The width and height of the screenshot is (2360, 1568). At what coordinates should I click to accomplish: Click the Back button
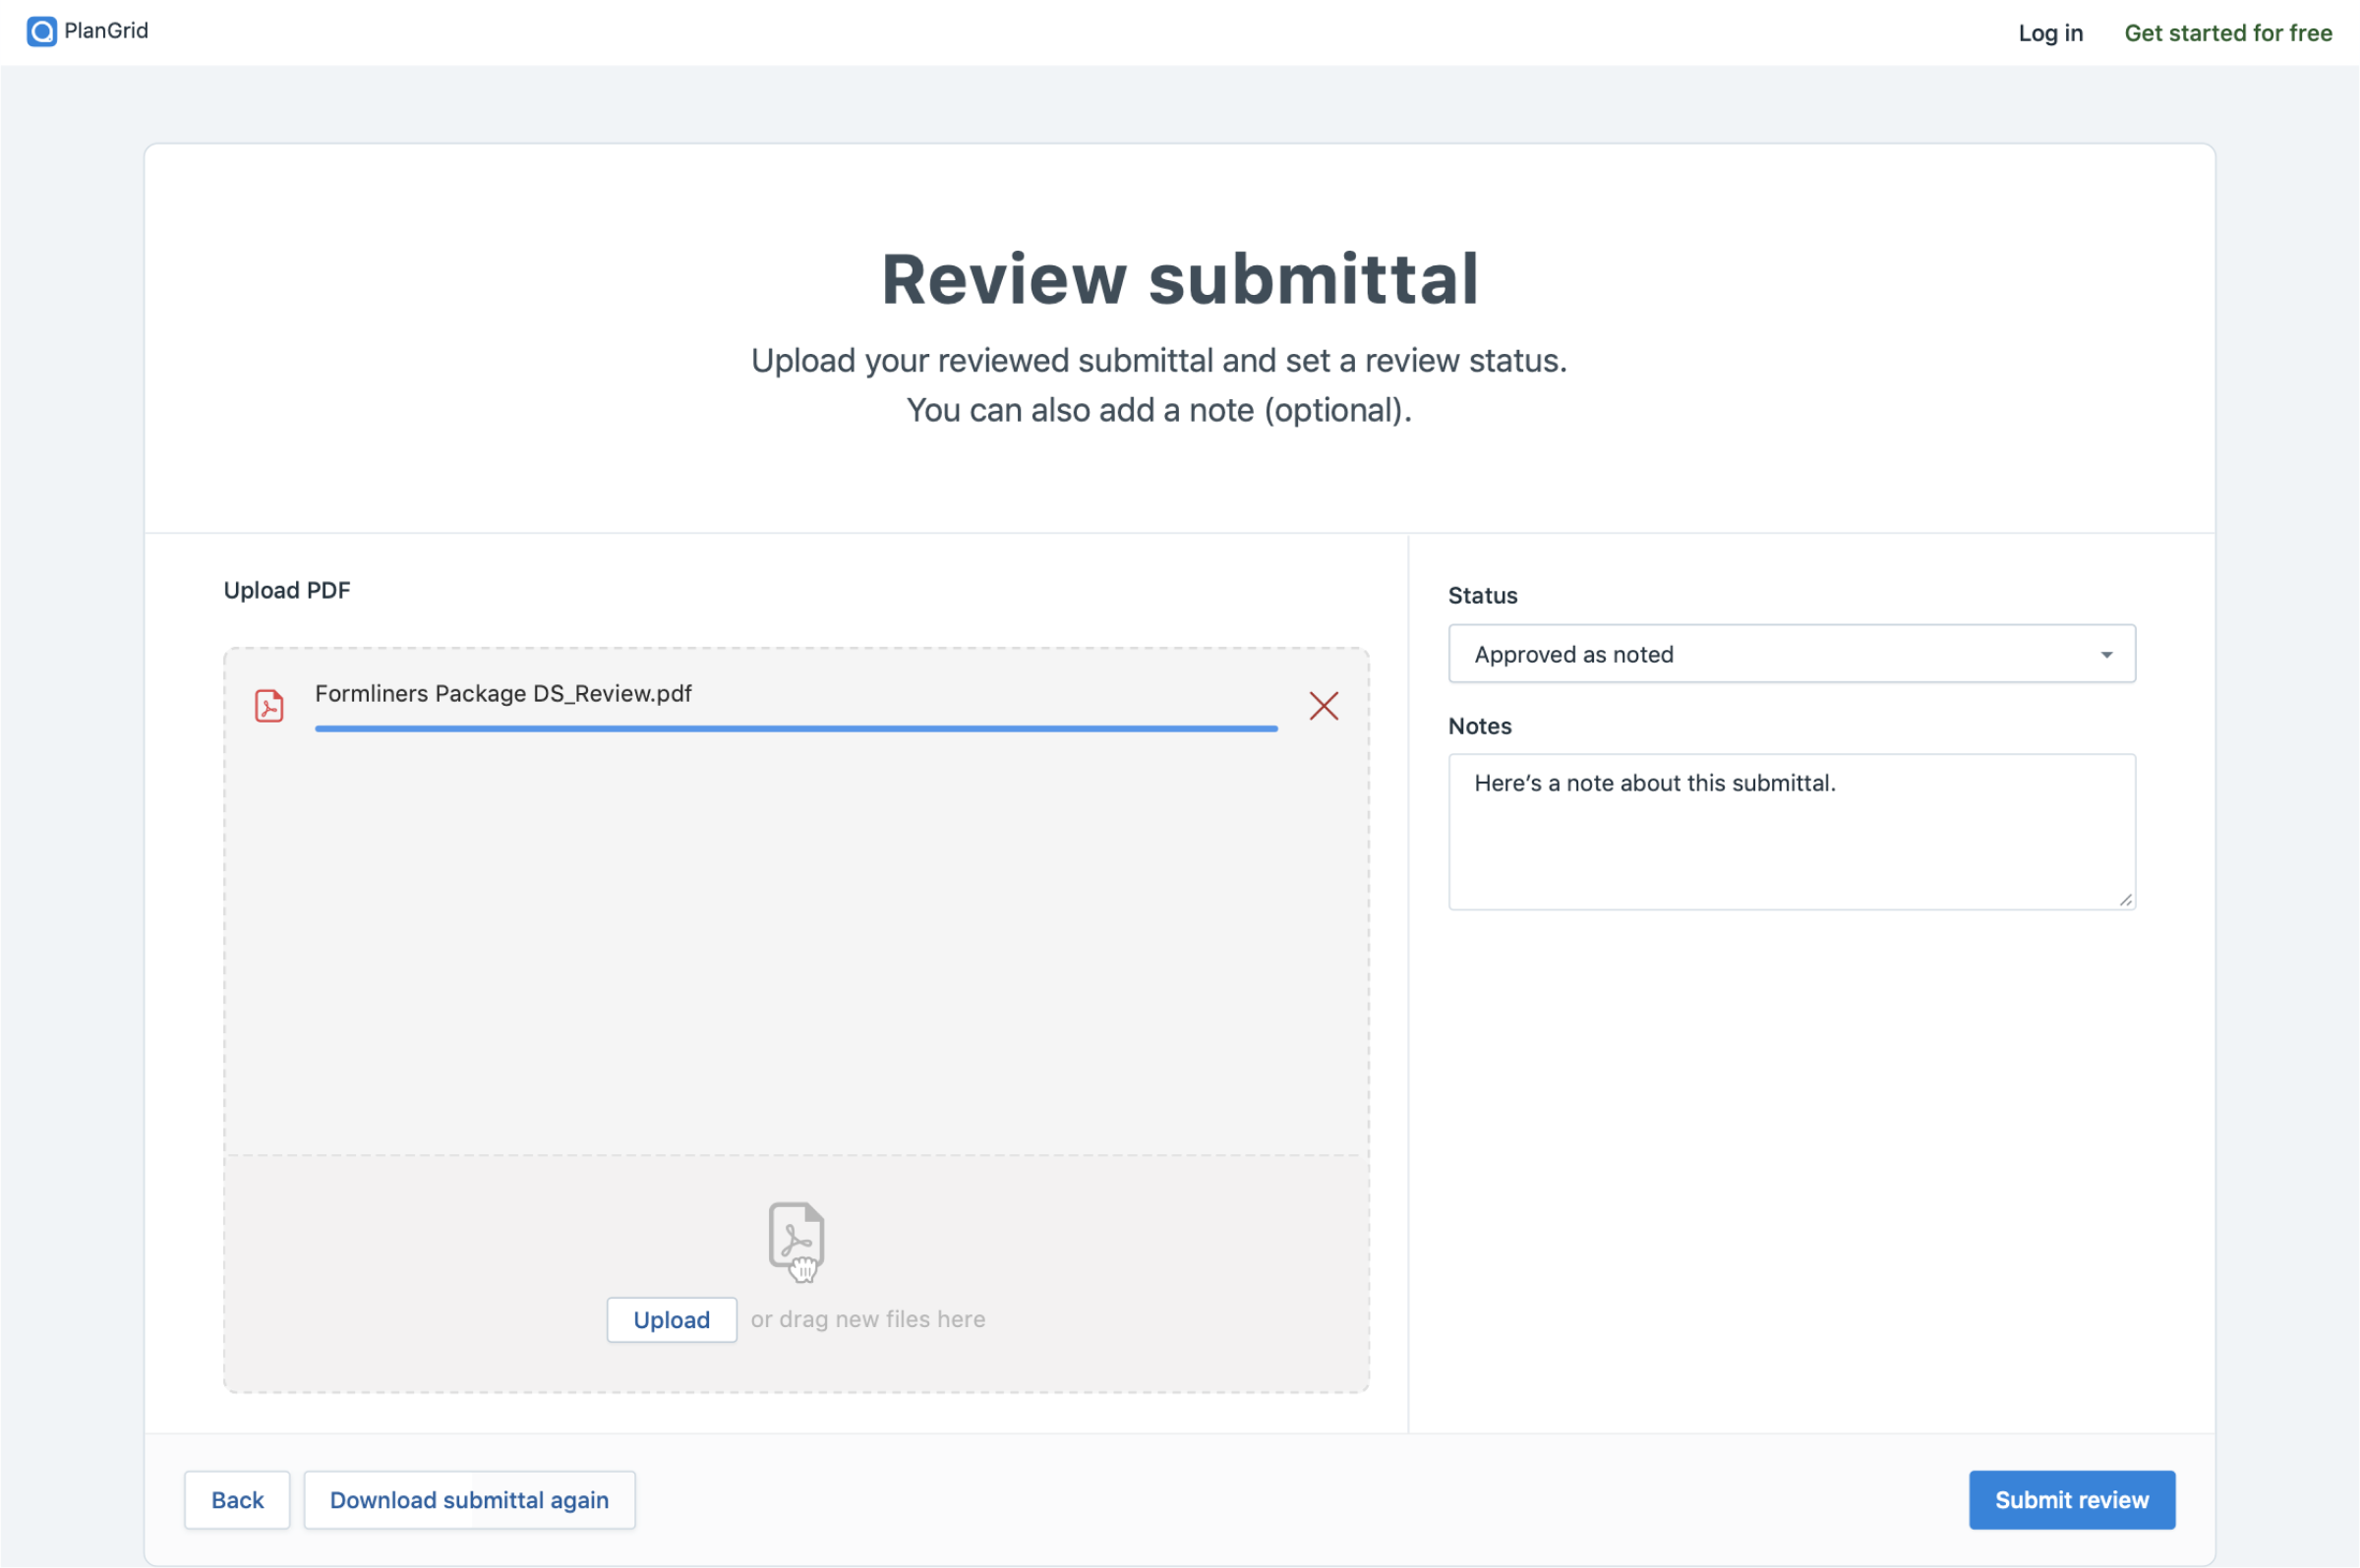pos(236,1499)
